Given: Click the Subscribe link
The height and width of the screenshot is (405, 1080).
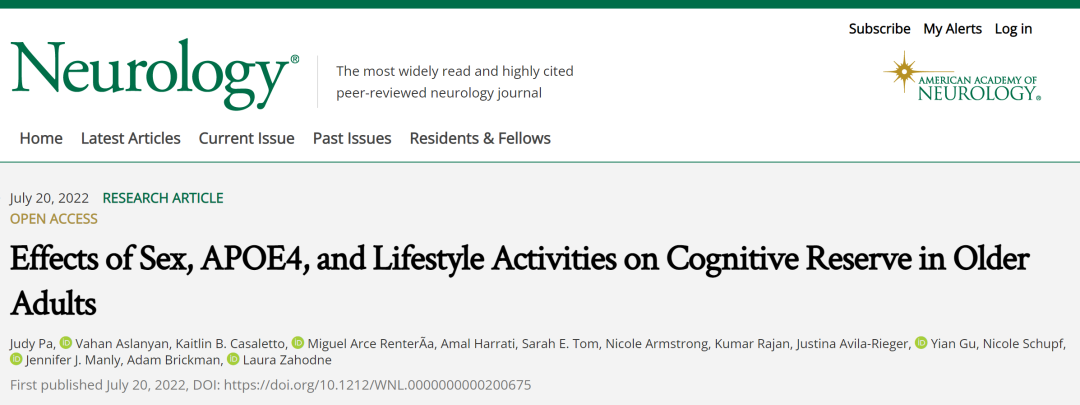Looking at the screenshot, I should pos(880,29).
